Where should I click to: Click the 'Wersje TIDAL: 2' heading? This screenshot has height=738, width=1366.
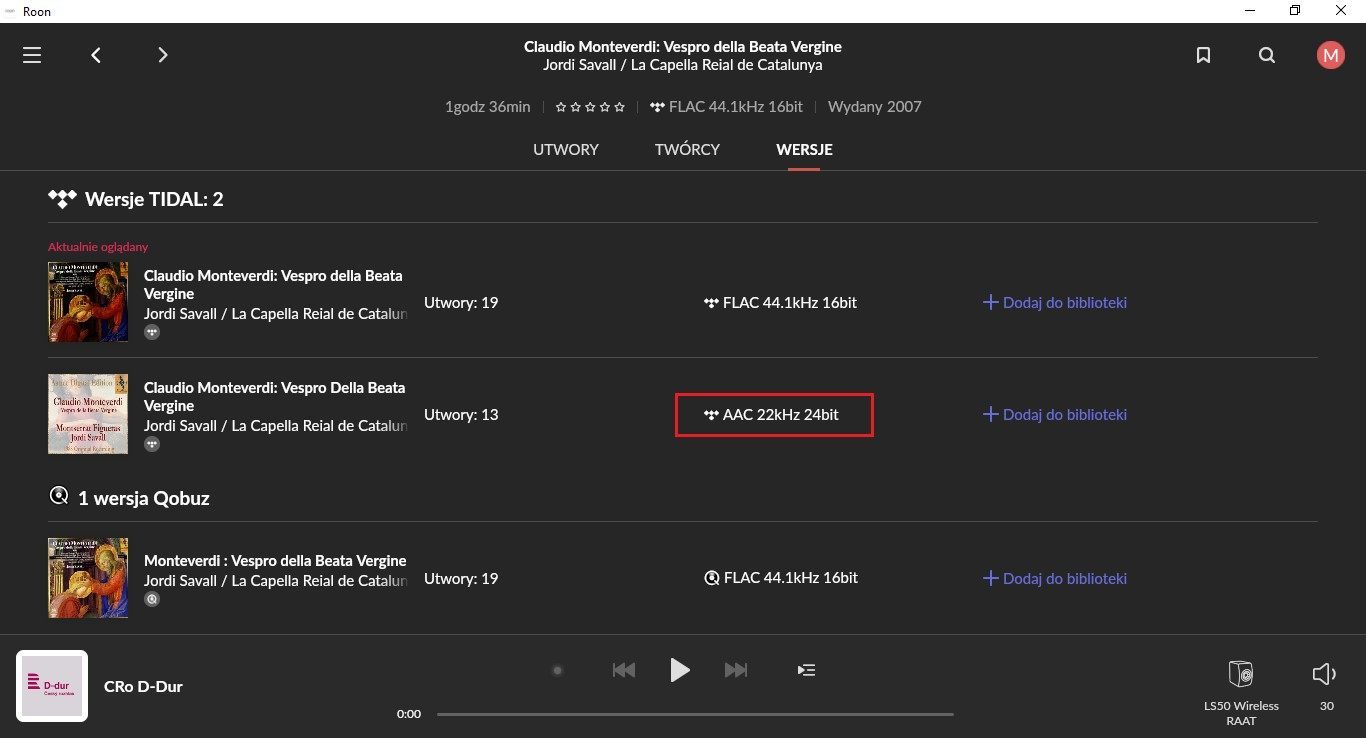[154, 199]
